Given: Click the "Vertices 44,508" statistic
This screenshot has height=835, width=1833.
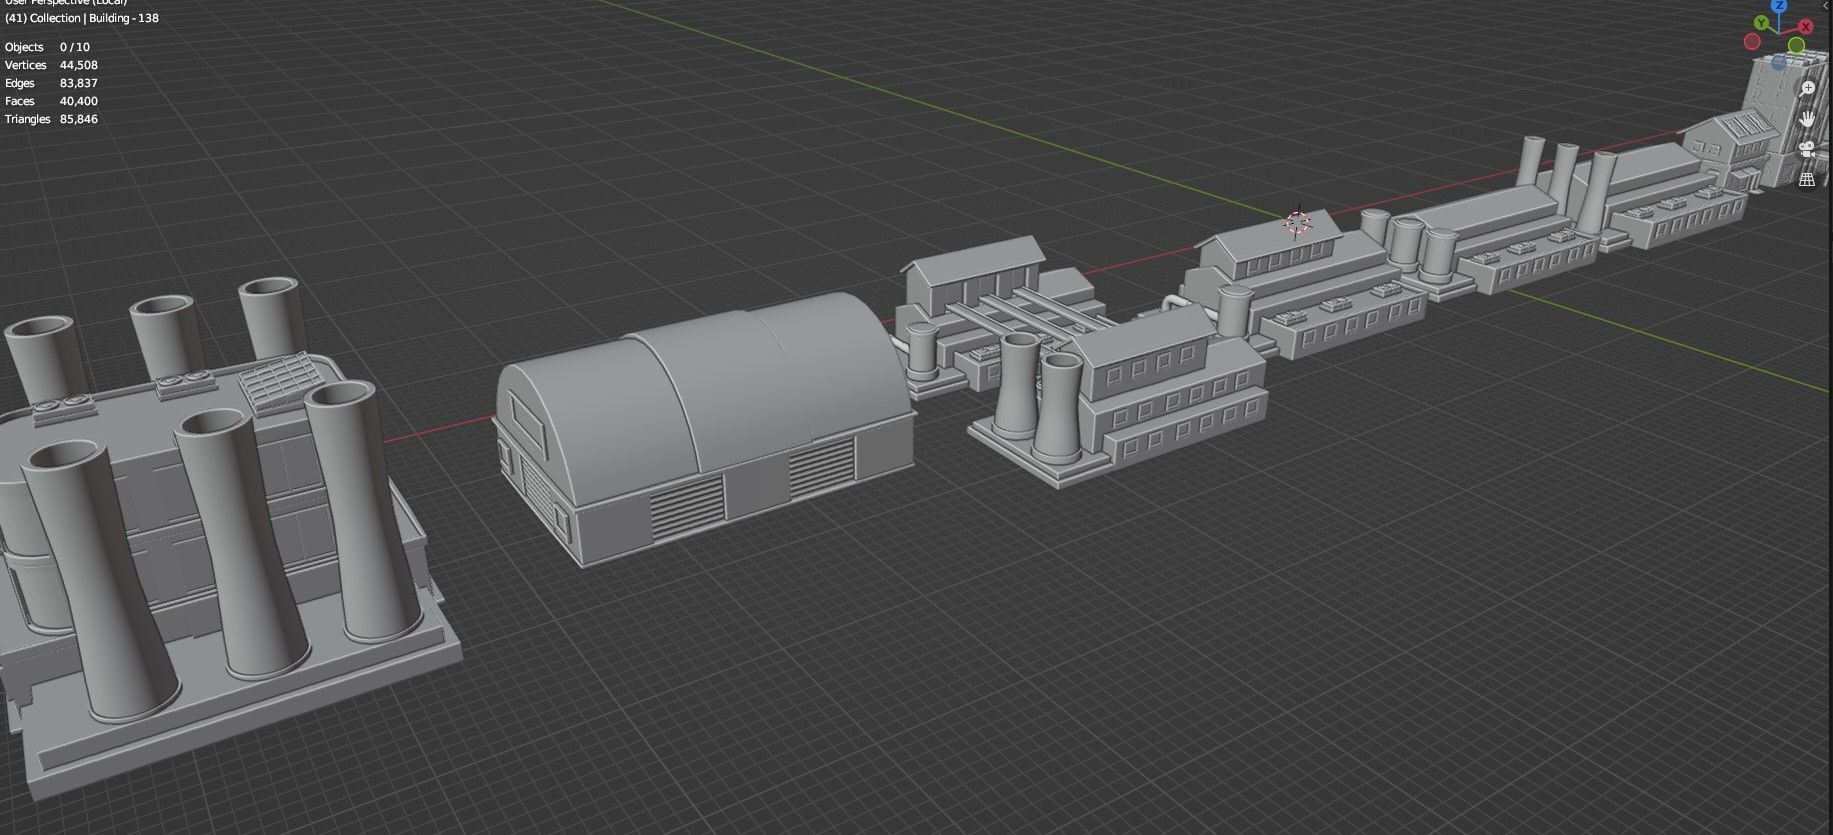Looking at the screenshot, I should (x=51, y=65).
